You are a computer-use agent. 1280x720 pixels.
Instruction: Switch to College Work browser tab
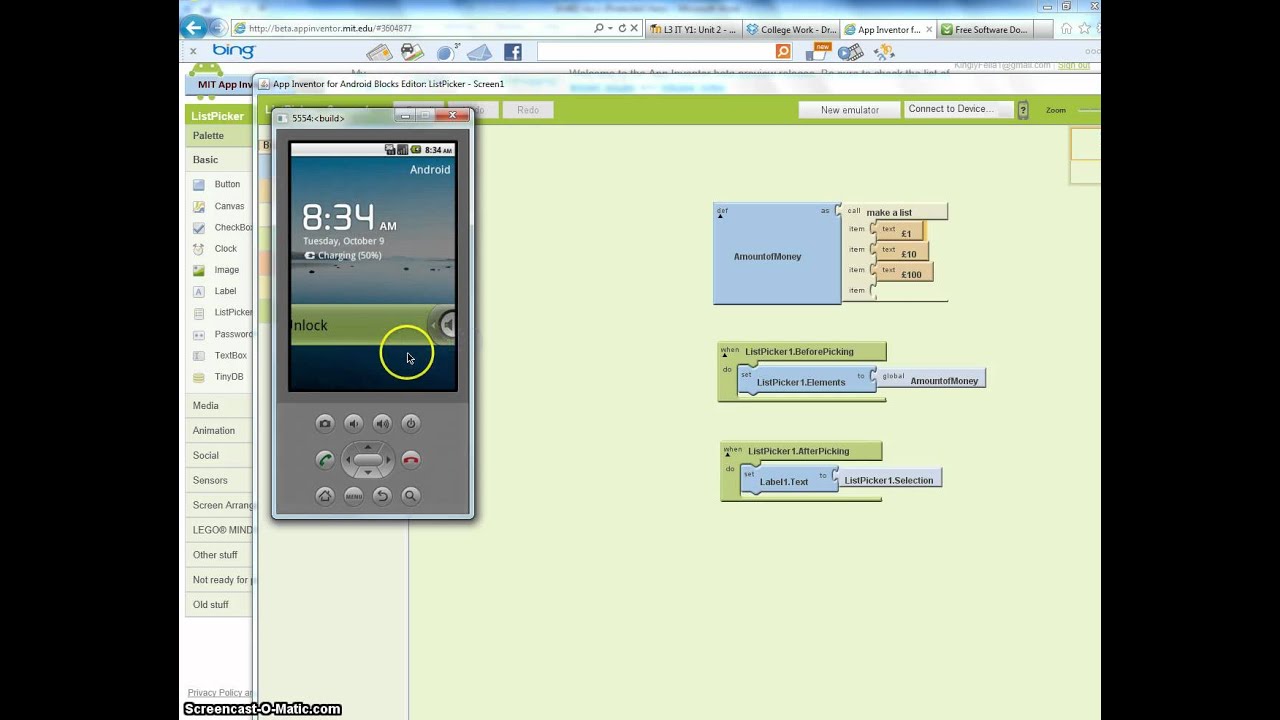[x=791, y=29]
